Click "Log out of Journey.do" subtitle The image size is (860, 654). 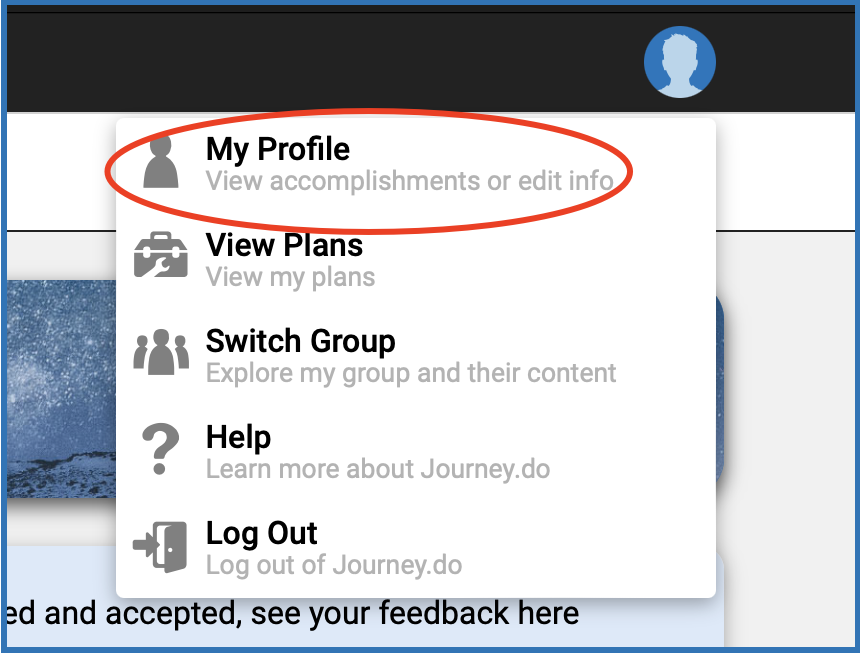334,565
